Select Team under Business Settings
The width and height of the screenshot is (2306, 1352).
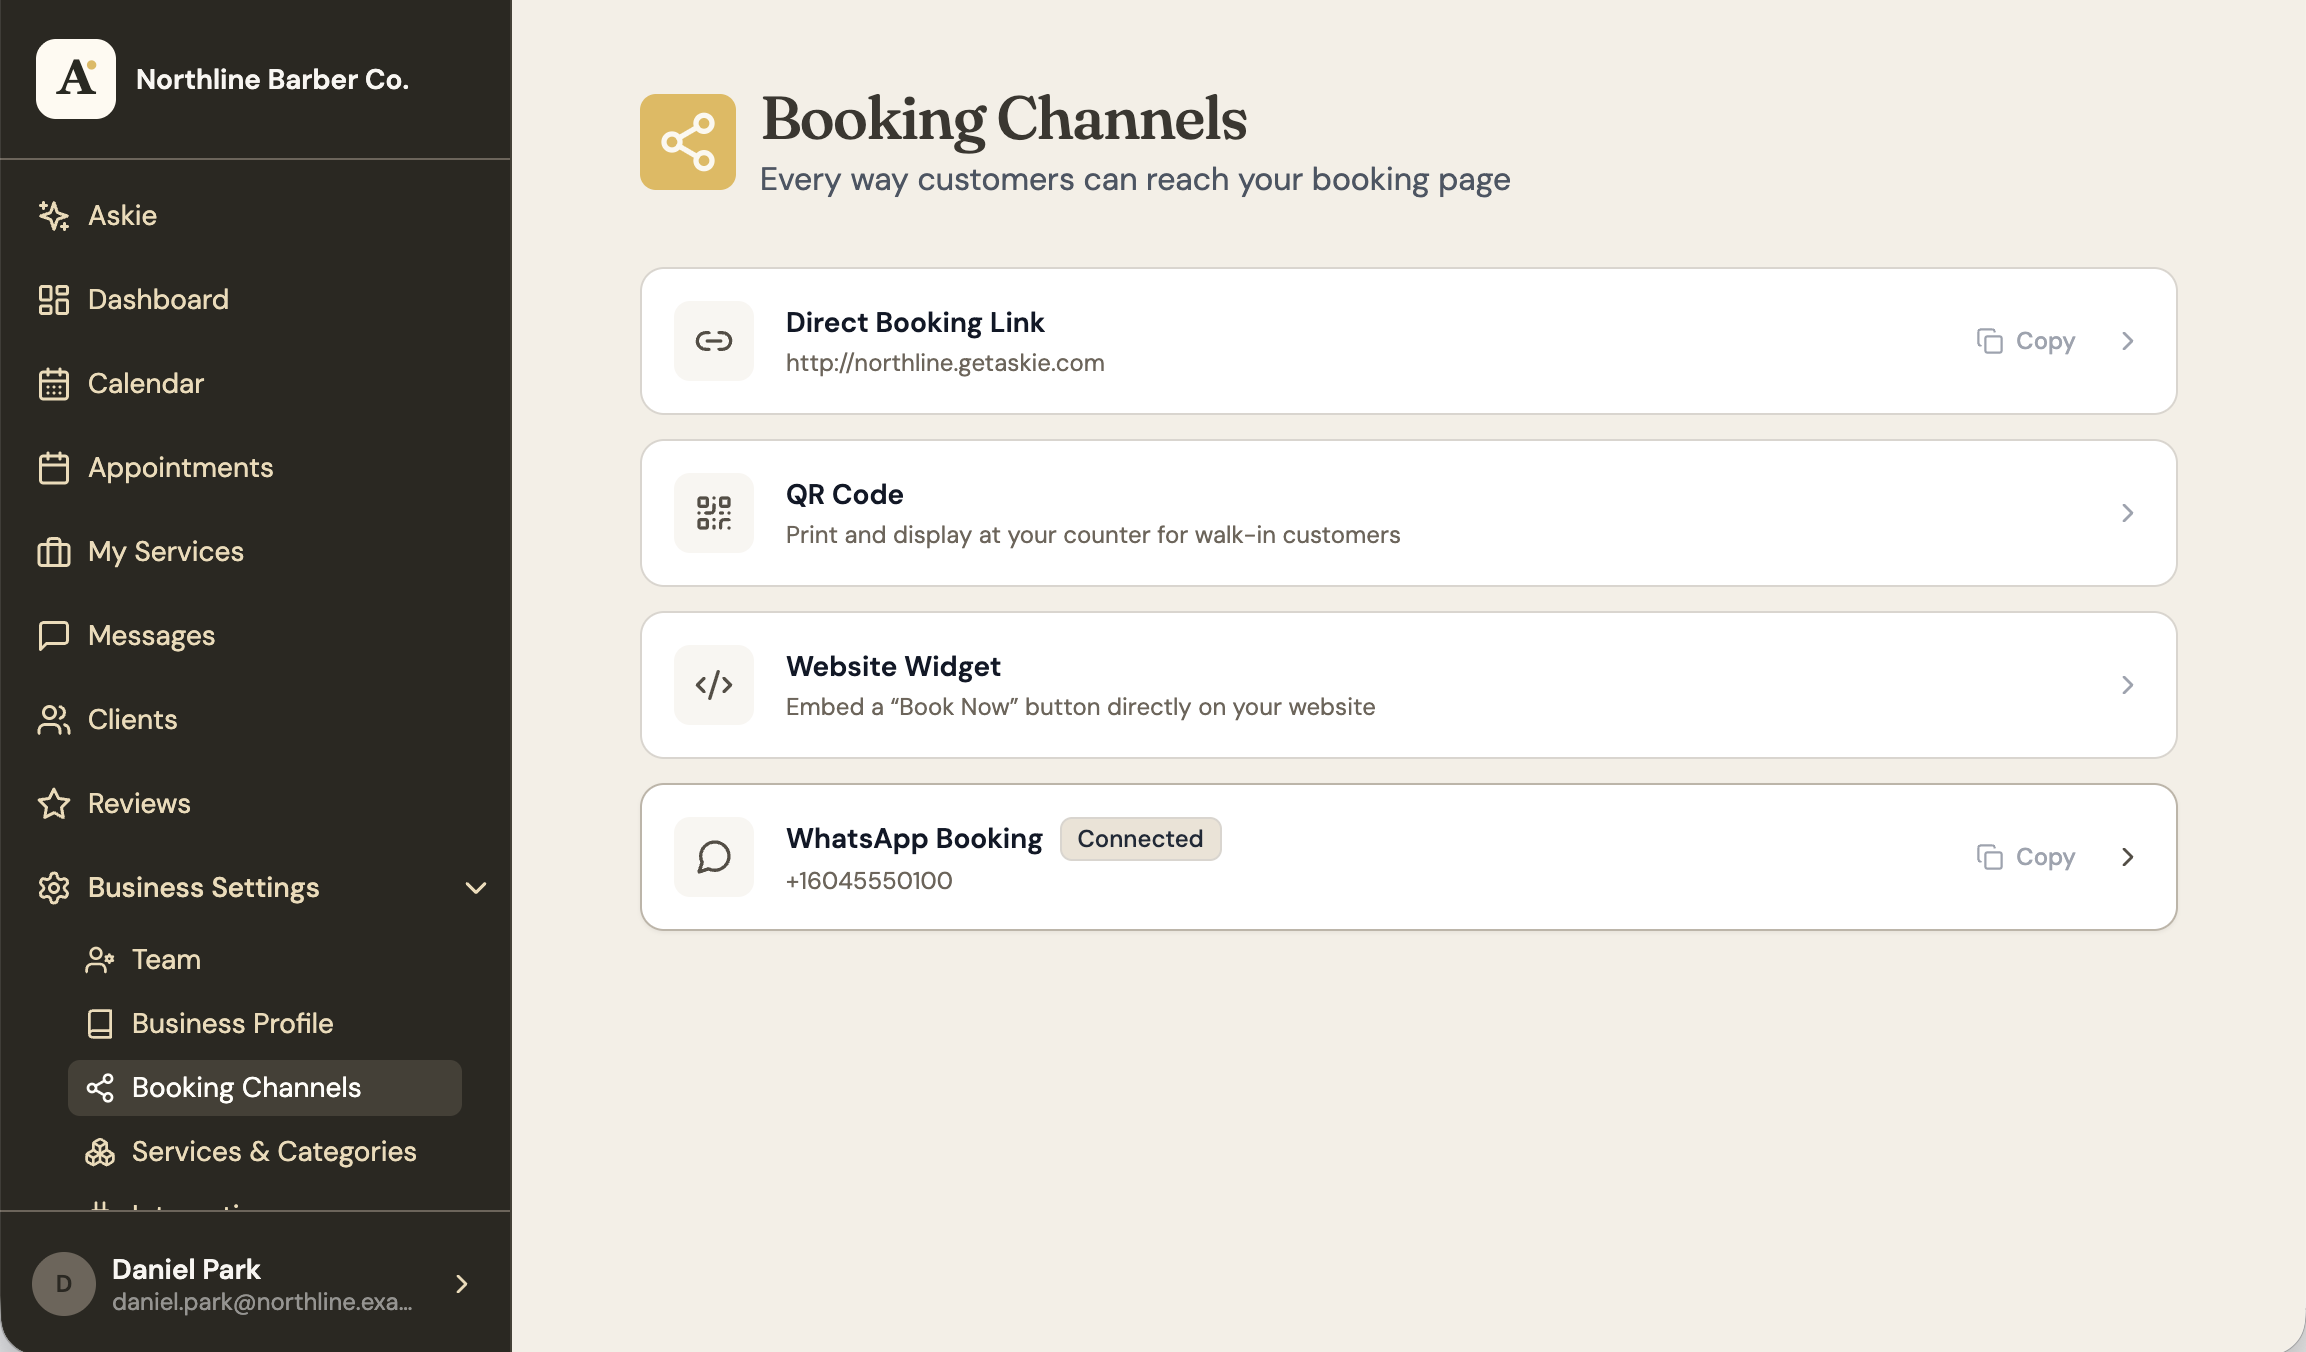(265, 959)
